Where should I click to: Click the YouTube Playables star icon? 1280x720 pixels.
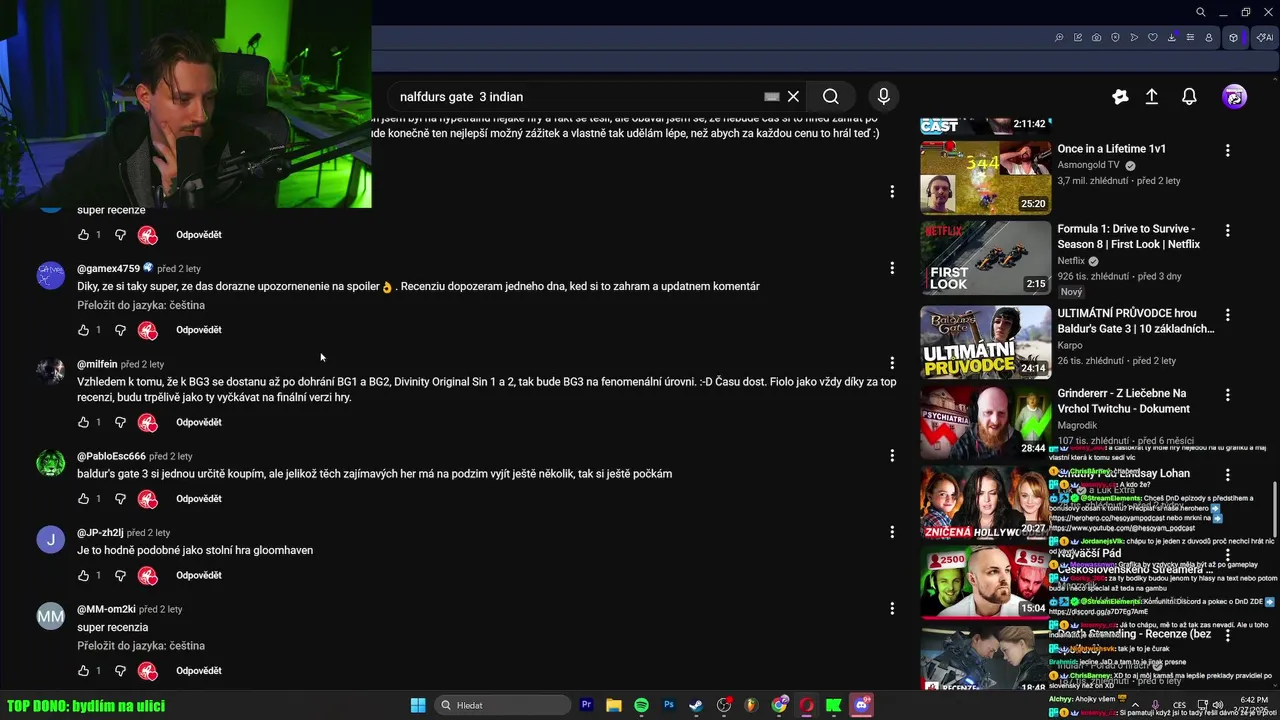pyautogui.click(x=1120, y=97)
